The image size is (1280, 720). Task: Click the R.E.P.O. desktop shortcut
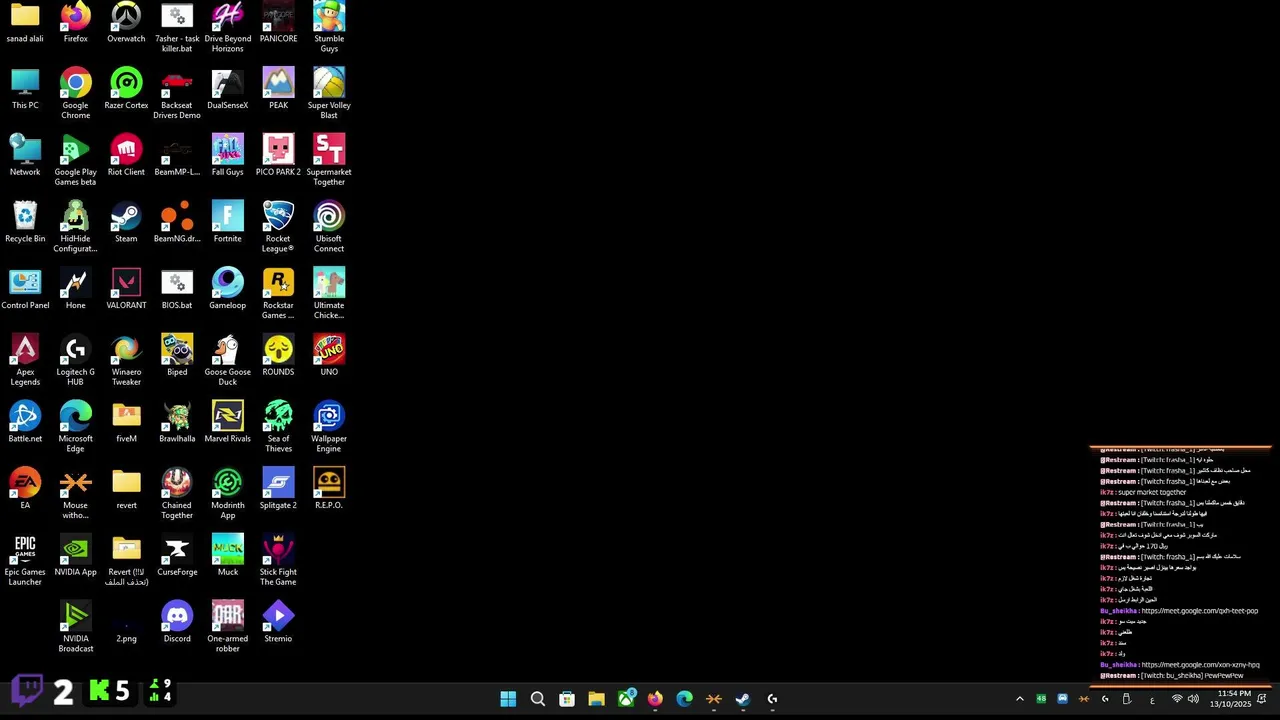click(x=328, y=489)
